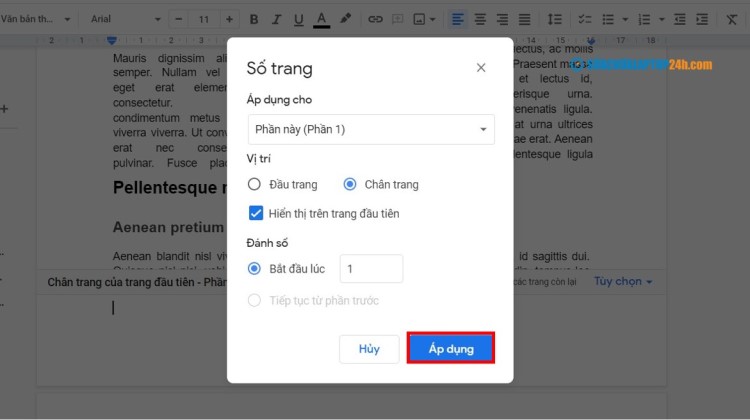Expand bulleted list options arrow
The image size is (750, 420).
tap(625, 19)
